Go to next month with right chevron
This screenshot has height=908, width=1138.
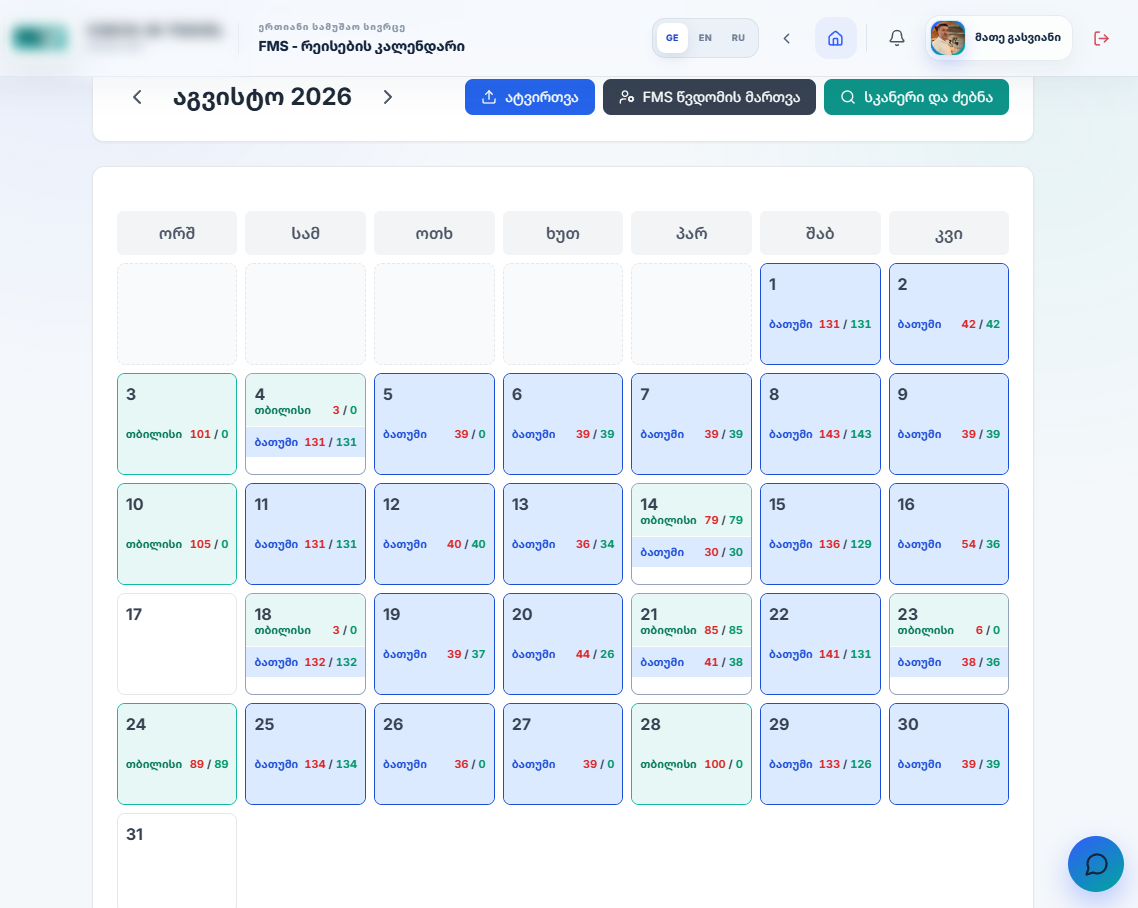click(x=388, y=97)
